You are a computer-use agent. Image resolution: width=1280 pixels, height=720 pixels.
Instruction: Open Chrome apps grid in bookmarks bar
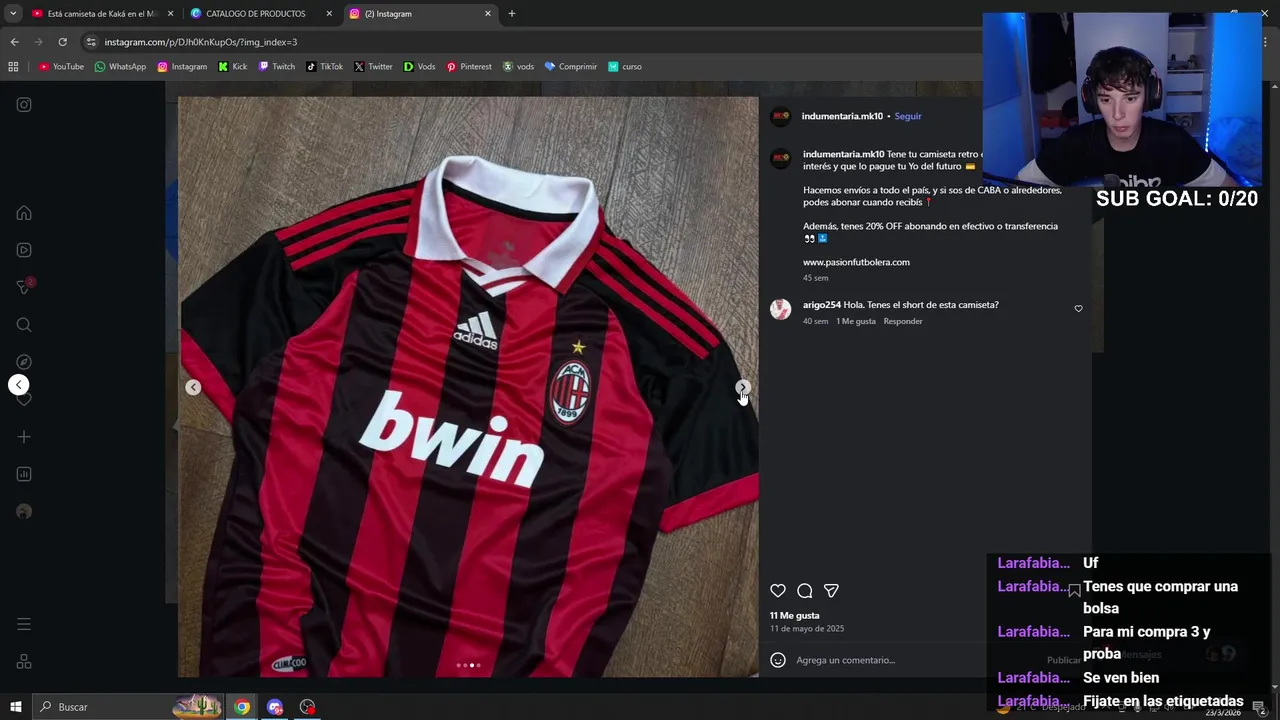pyautogui.click(x=13, y=67)
